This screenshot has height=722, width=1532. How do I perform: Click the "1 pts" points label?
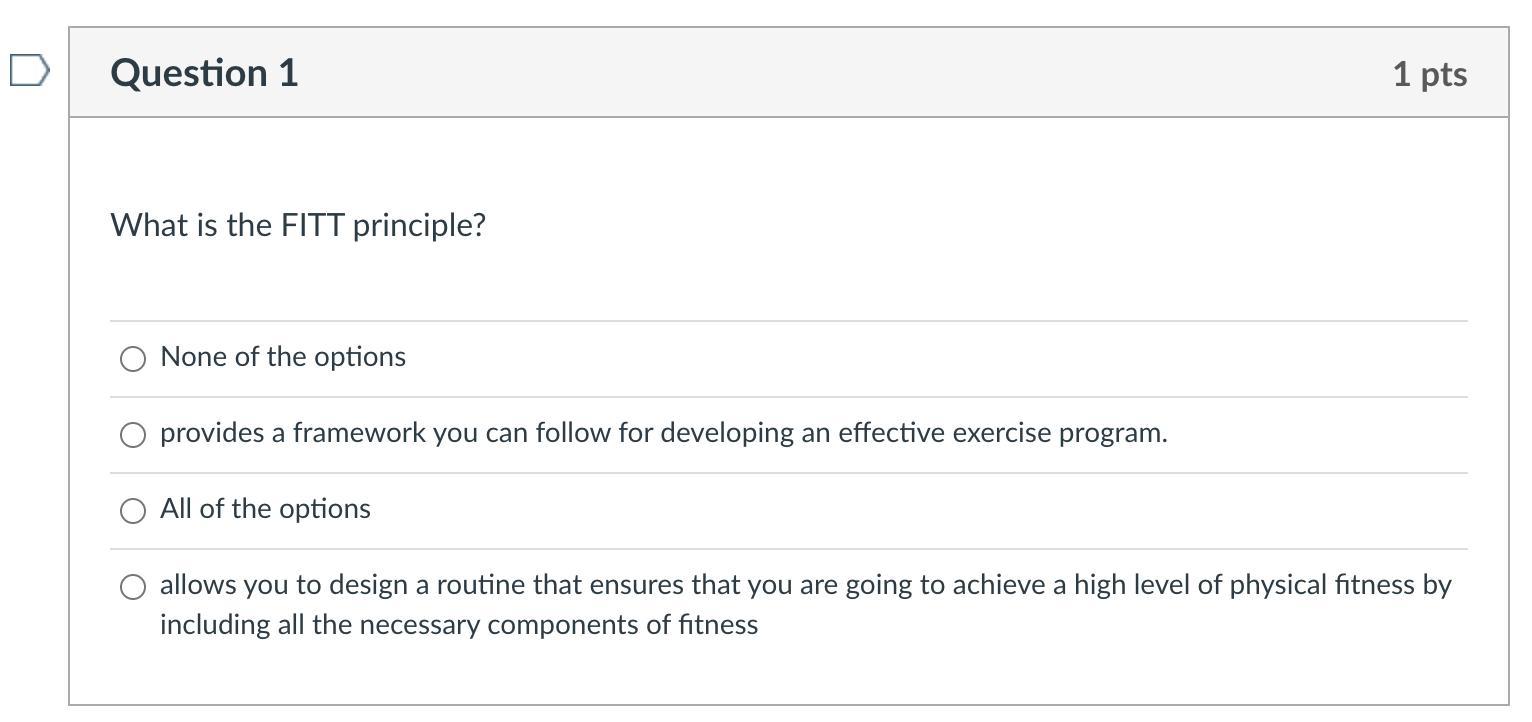(1429, 74)
